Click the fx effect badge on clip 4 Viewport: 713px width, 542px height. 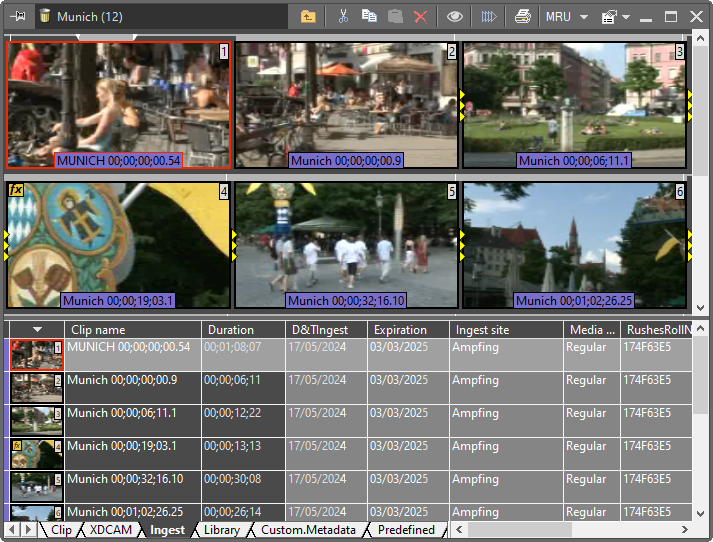[x=16, y=190]
